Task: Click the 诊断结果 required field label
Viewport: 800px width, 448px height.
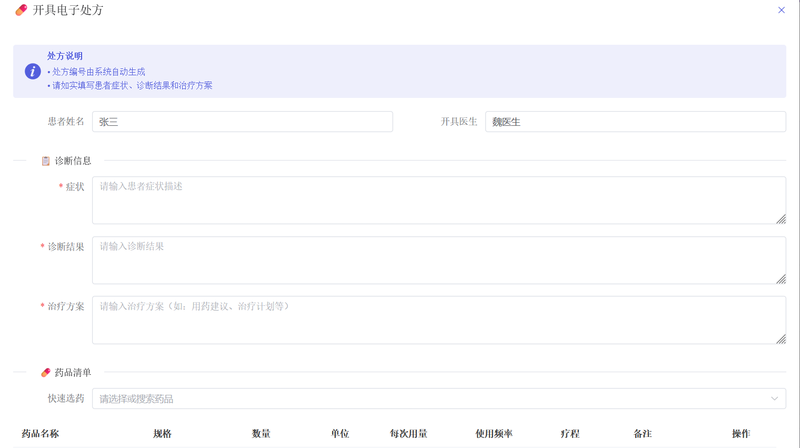Action: pos(66,246)
